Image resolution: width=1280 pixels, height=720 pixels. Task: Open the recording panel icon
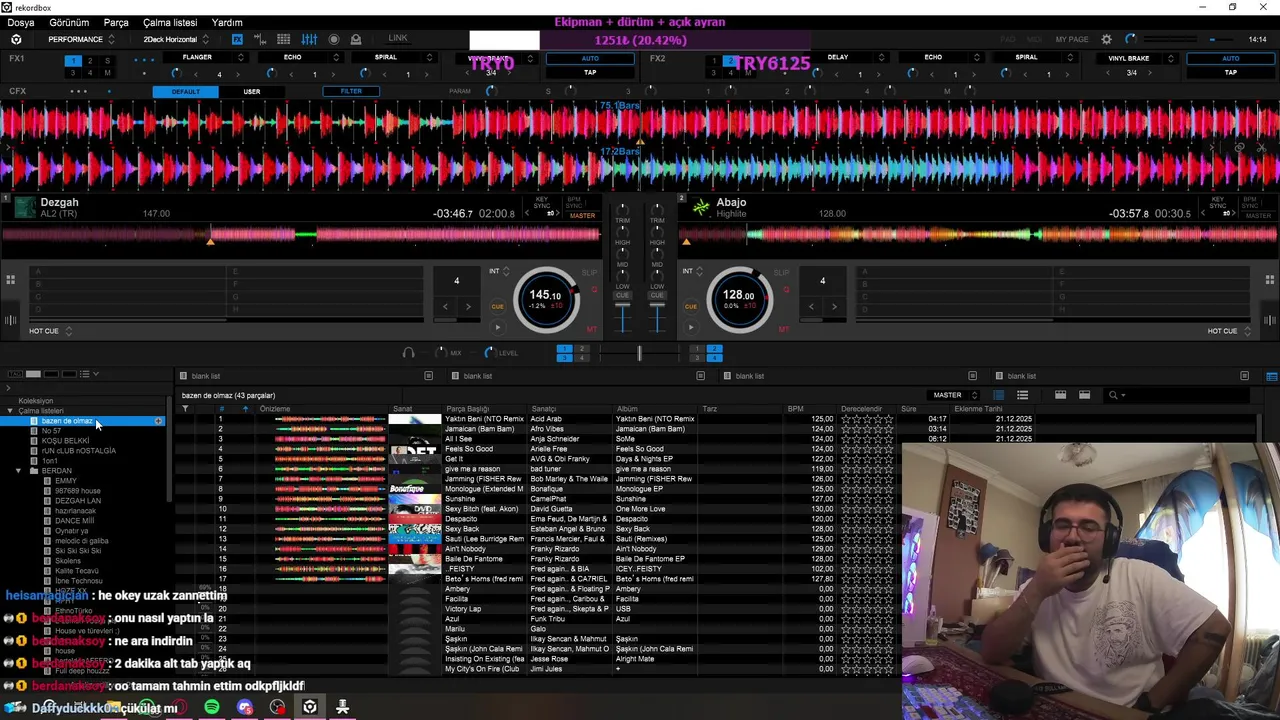(x=334, y=39)
